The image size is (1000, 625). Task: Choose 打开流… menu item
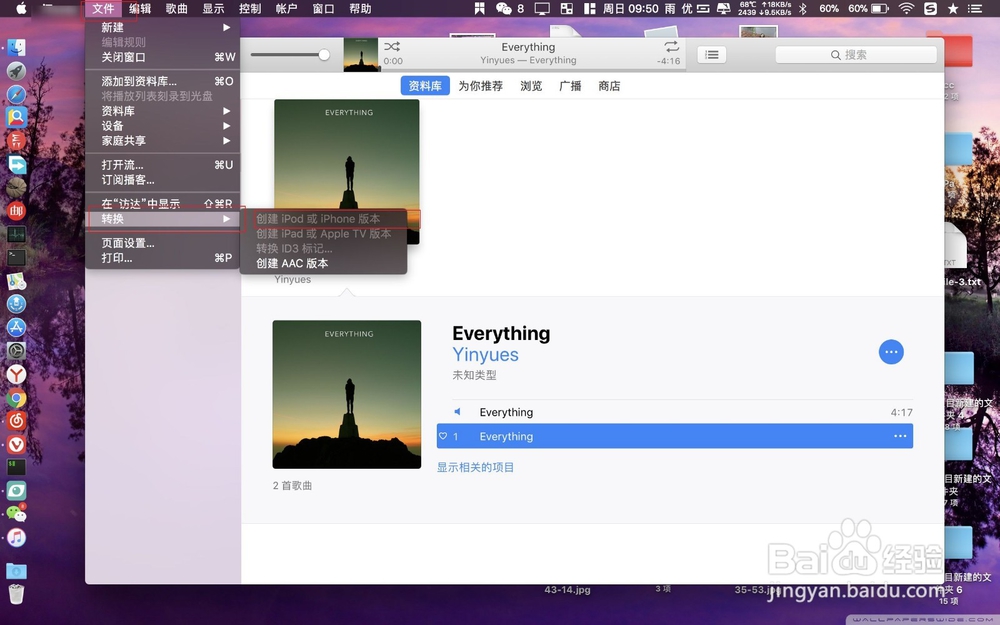coord(163,165)
